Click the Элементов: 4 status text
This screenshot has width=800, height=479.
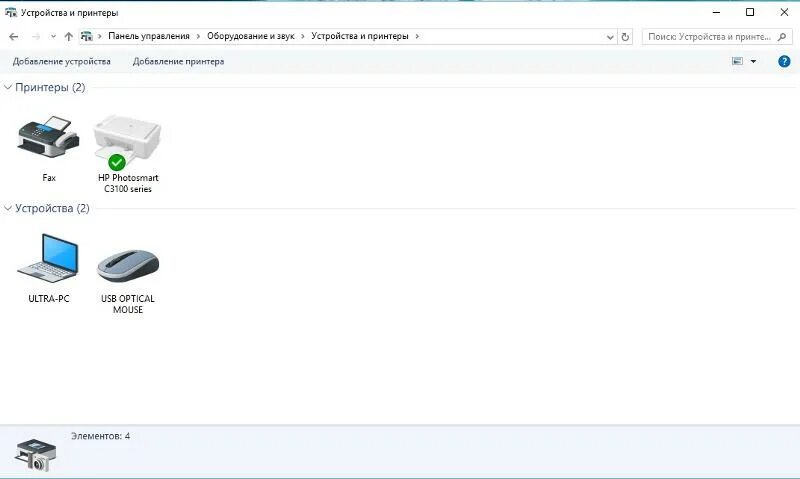pyautogui.click(x=101, y=436)
